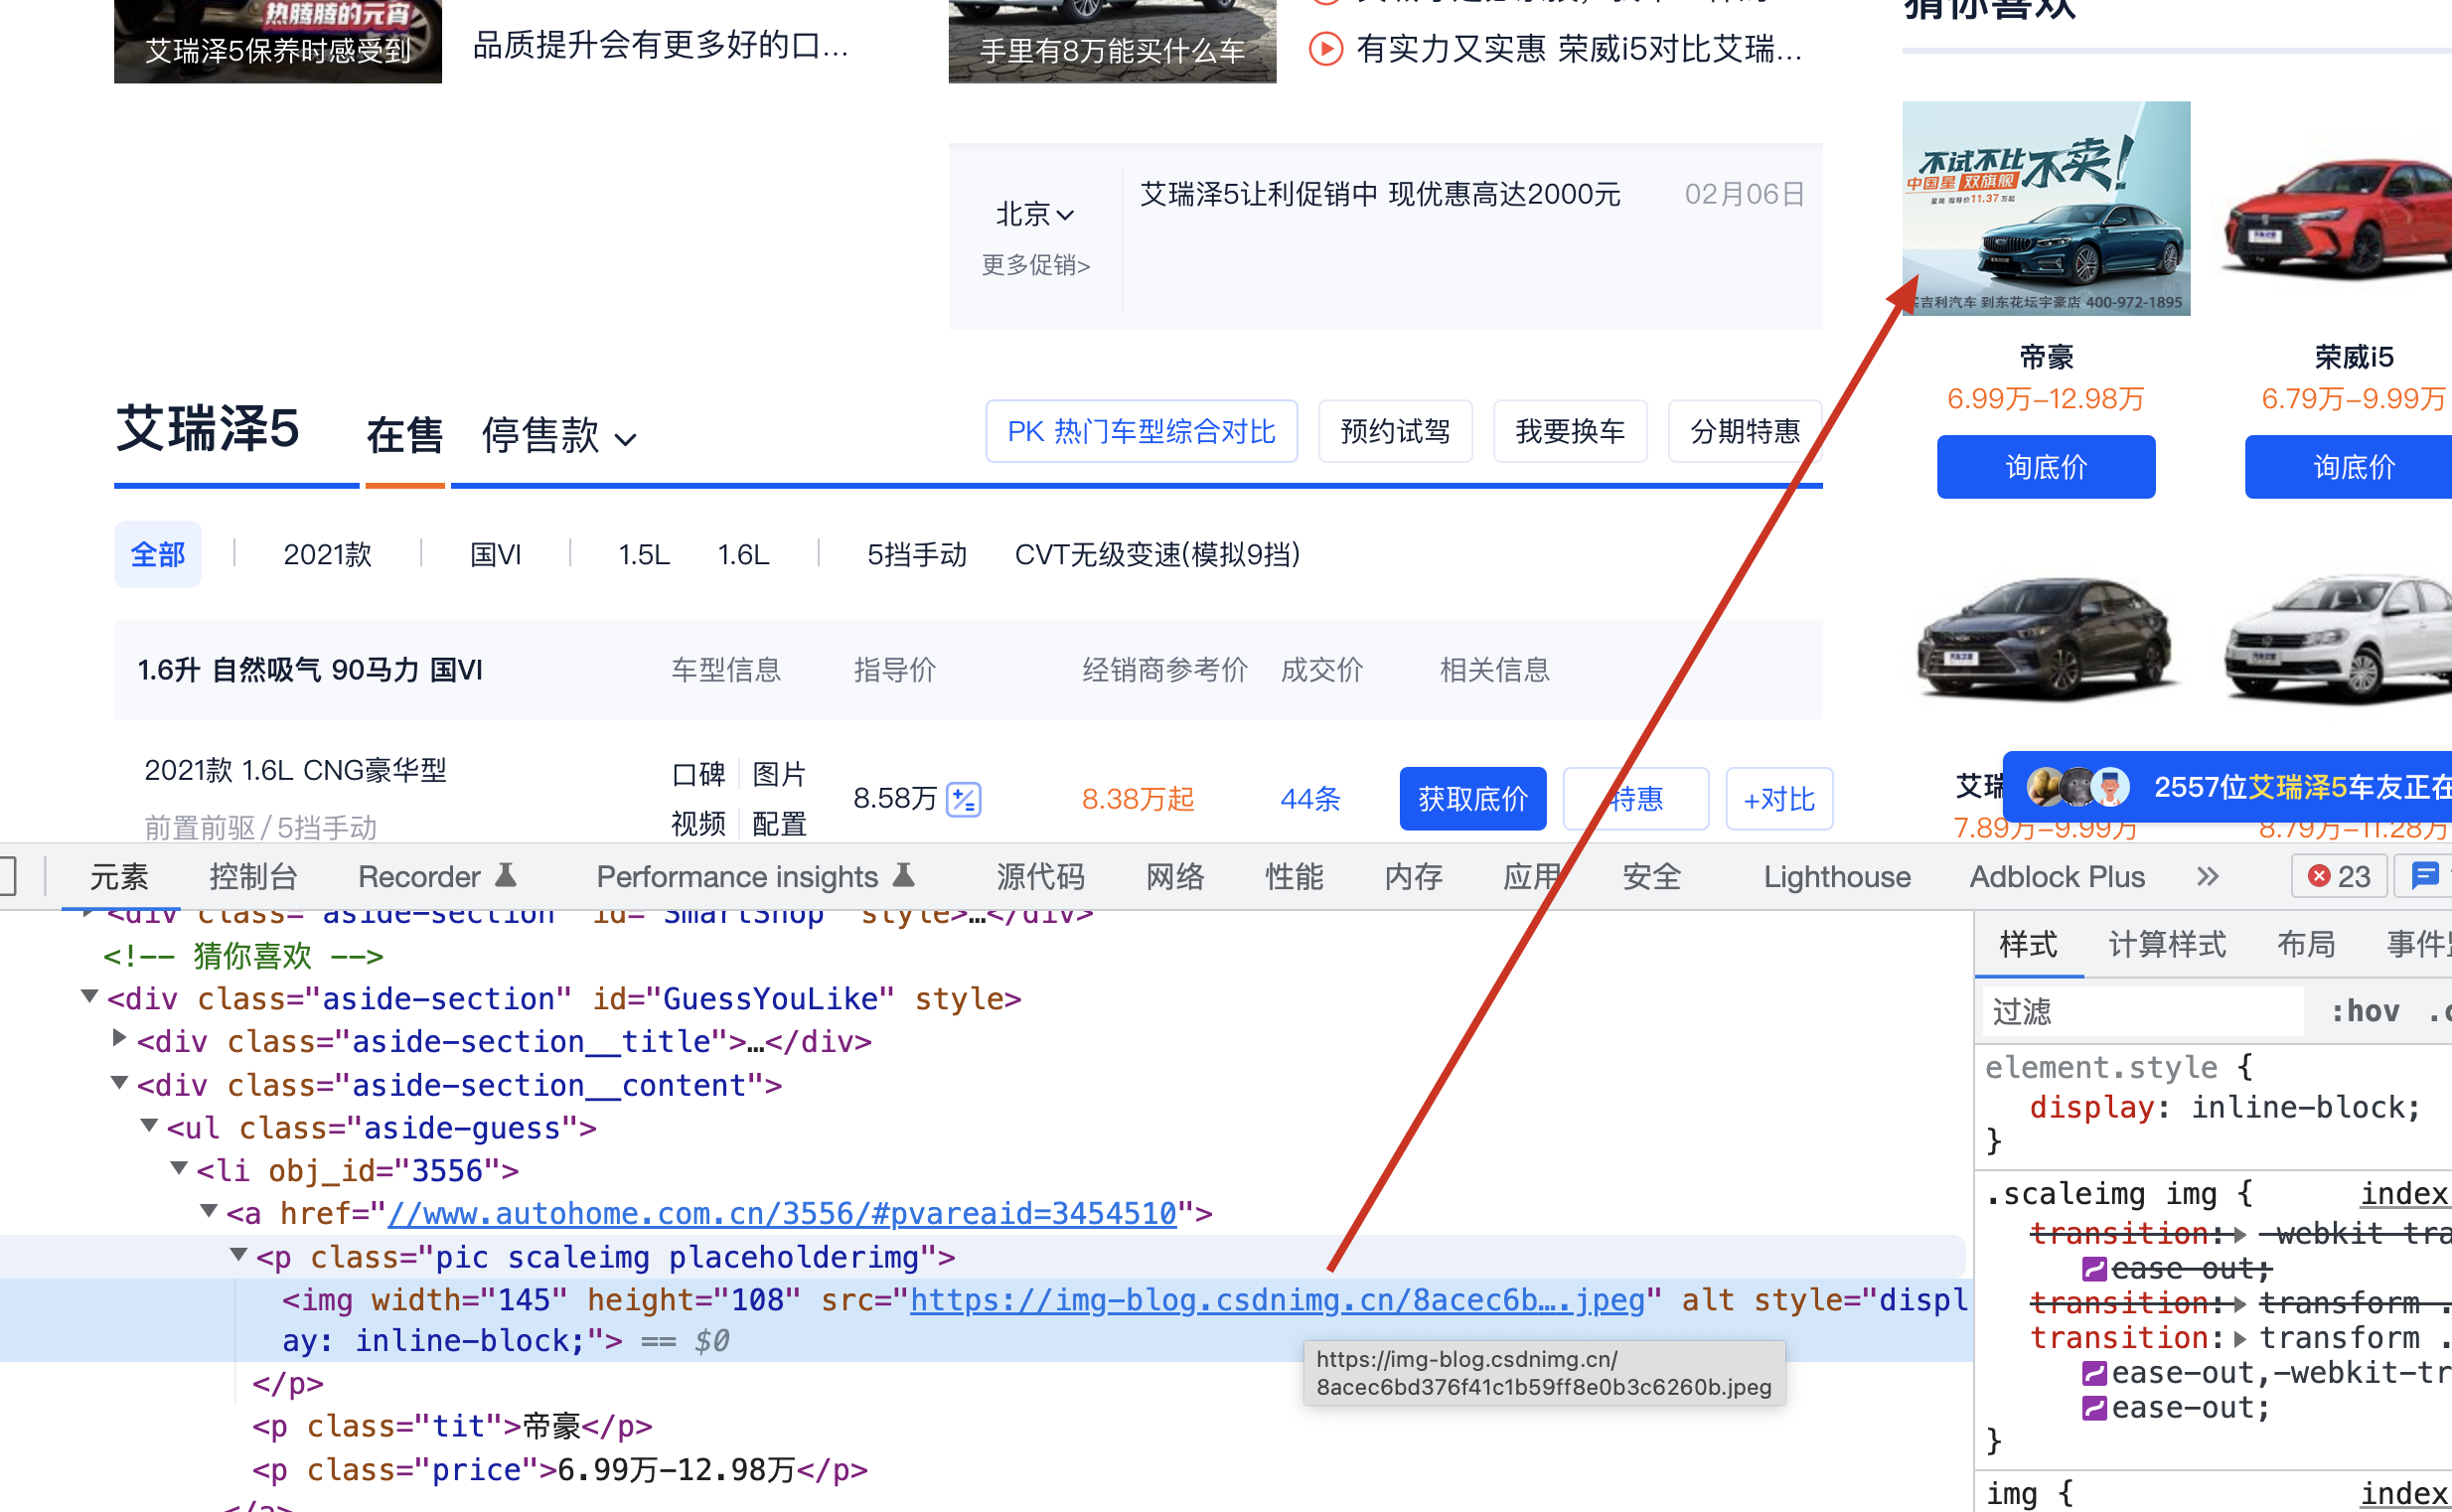
Task: Click the first purple easing editor icon before ease-out
Action: pos(2093,1269)
